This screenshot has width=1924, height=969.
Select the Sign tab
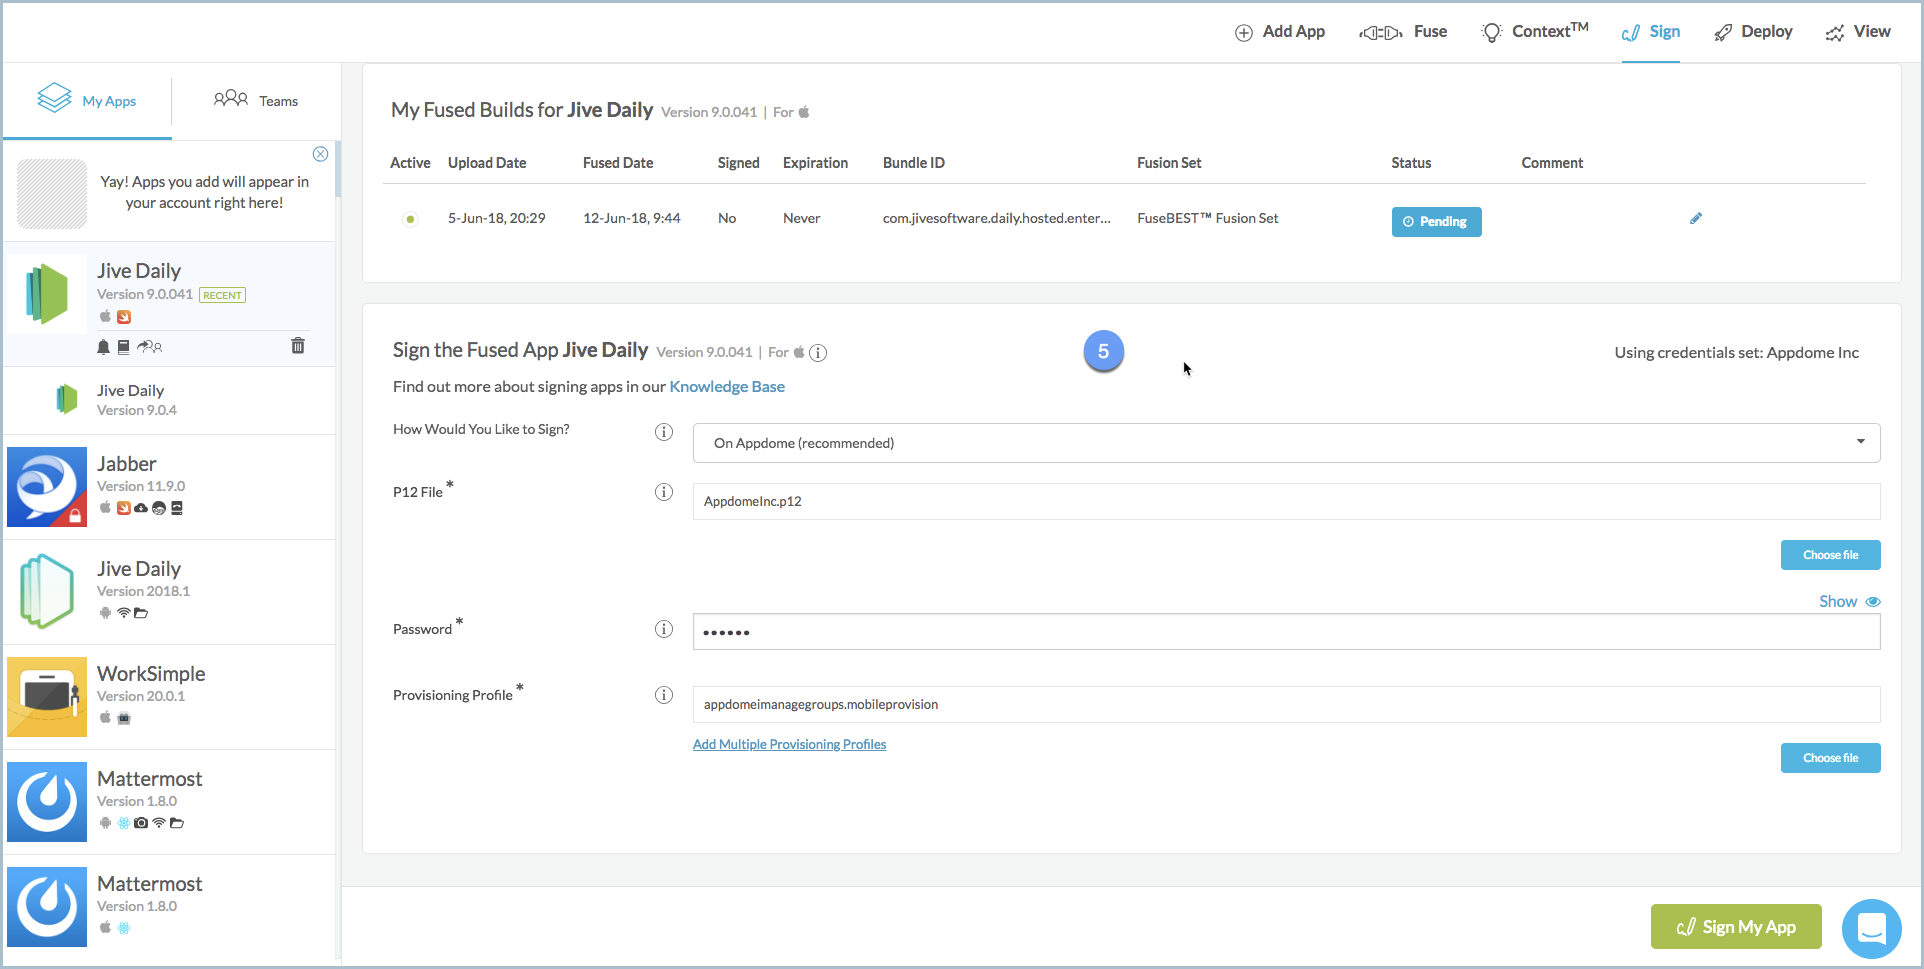(x=1651, y=32)
